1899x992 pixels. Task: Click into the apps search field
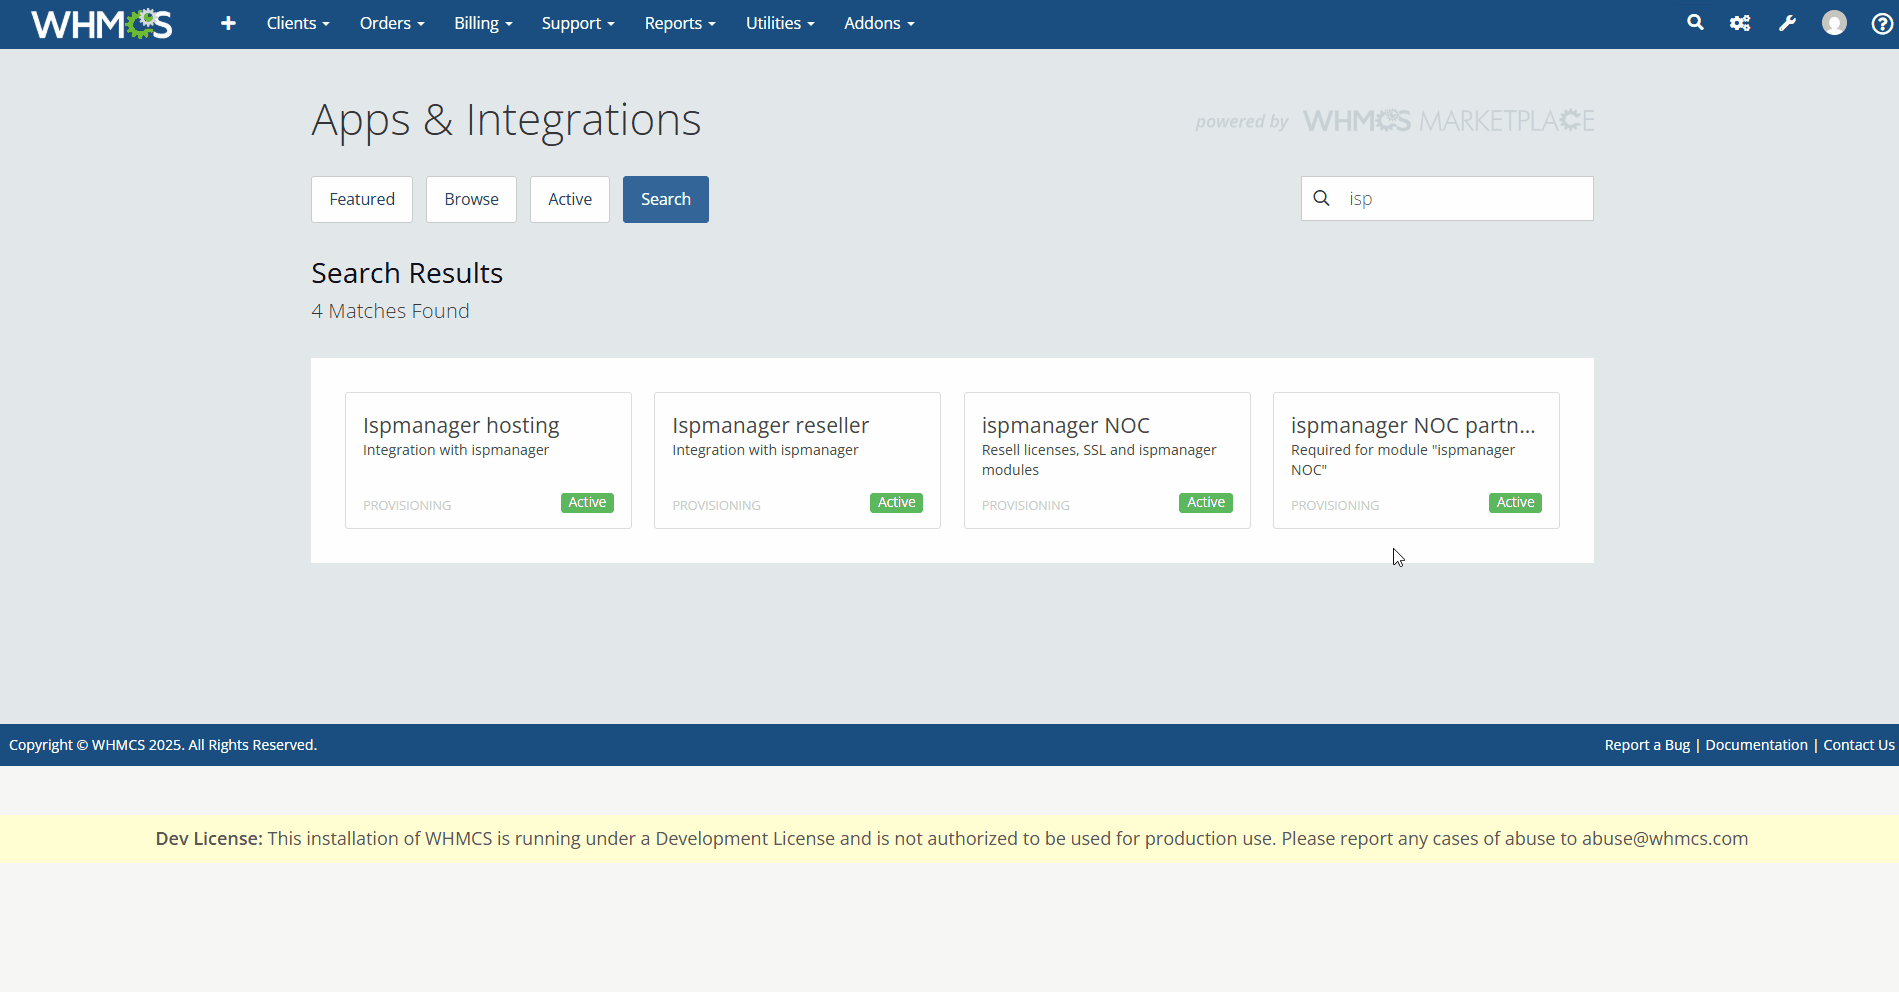[1464, 199]
